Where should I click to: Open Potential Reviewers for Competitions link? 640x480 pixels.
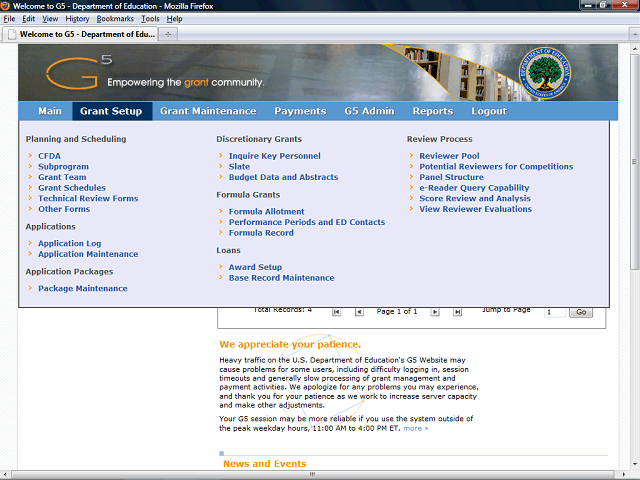point(496,167)
